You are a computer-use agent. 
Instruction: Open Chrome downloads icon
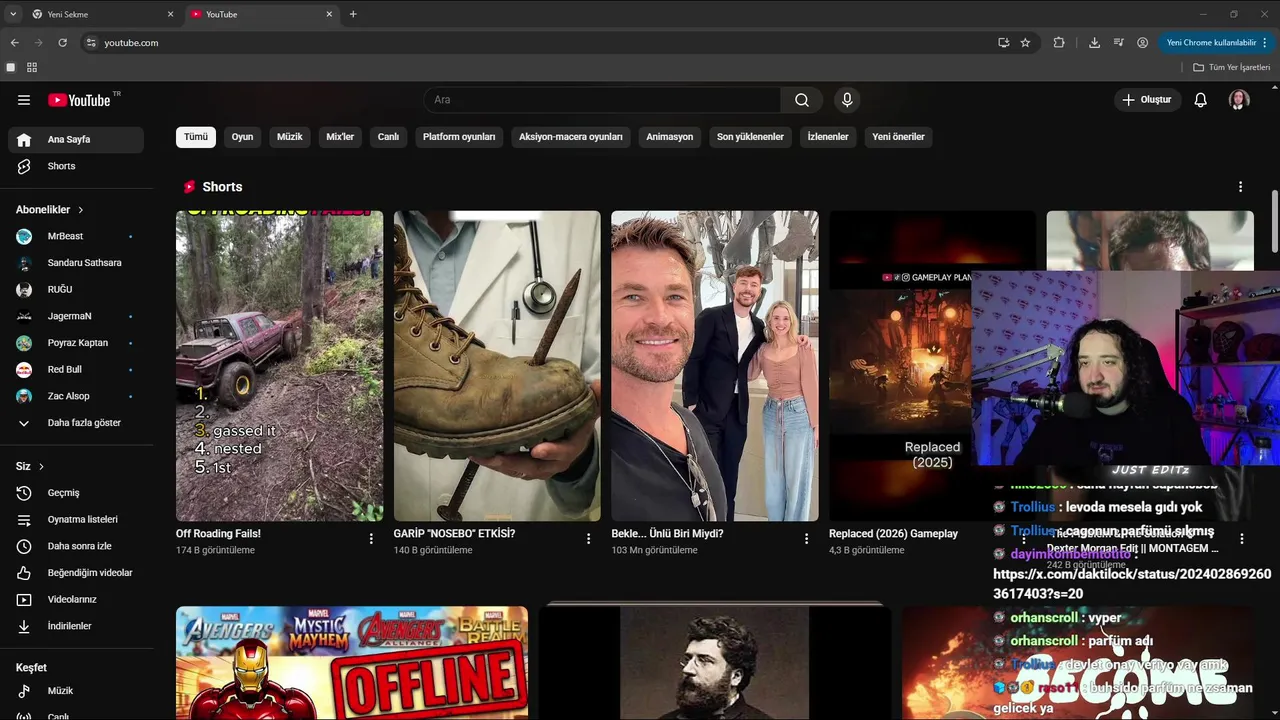coord(1094,43)
